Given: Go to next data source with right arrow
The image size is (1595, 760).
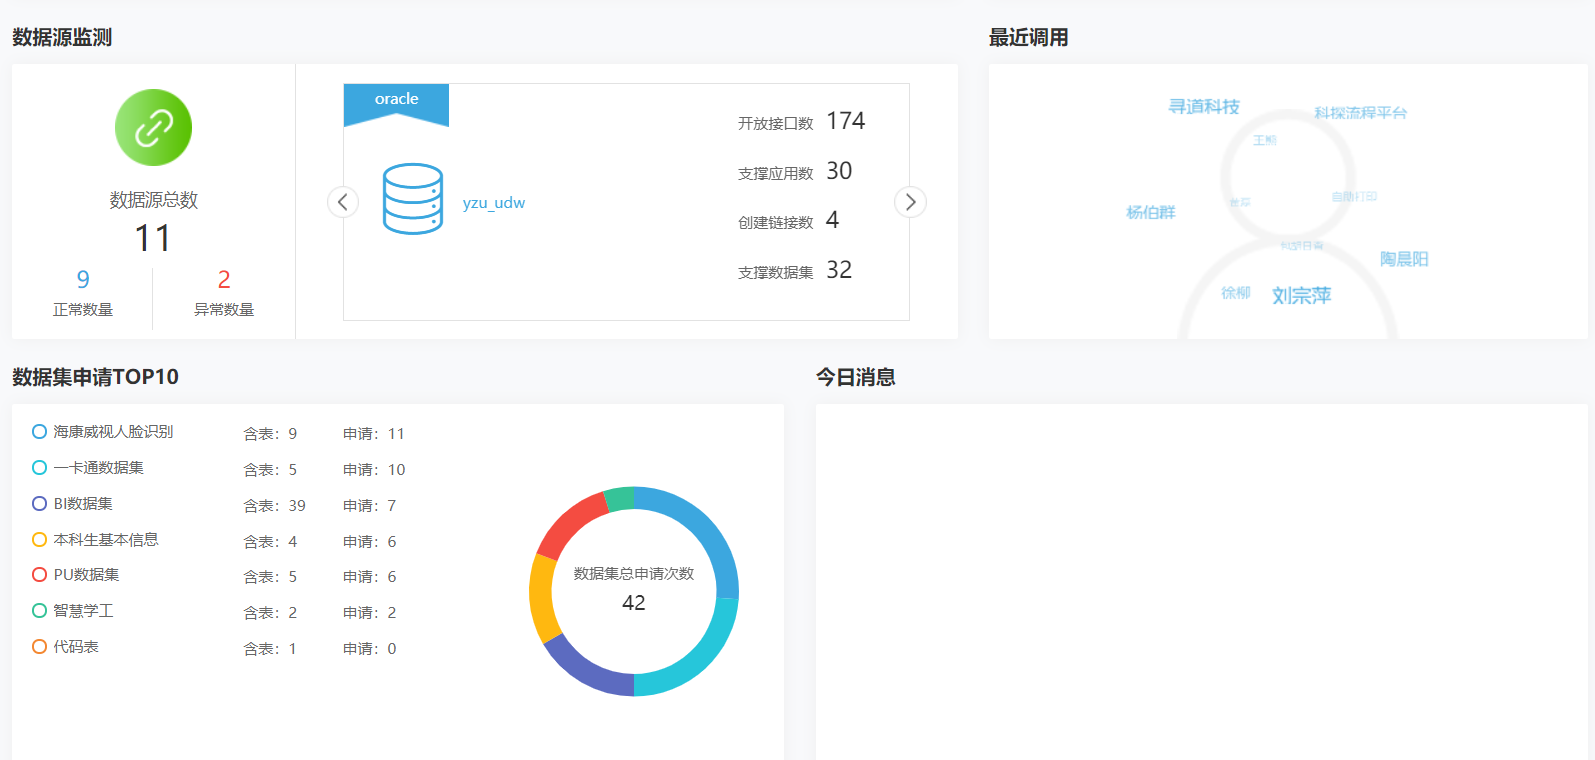Looking at the screenshot, I should tap(910, 202).
